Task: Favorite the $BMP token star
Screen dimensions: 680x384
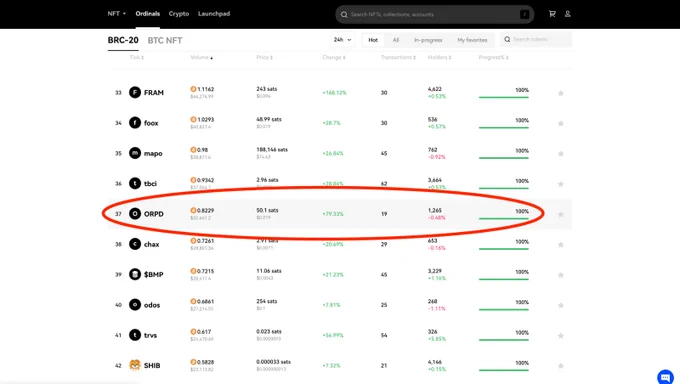Action: coord(561,275)
